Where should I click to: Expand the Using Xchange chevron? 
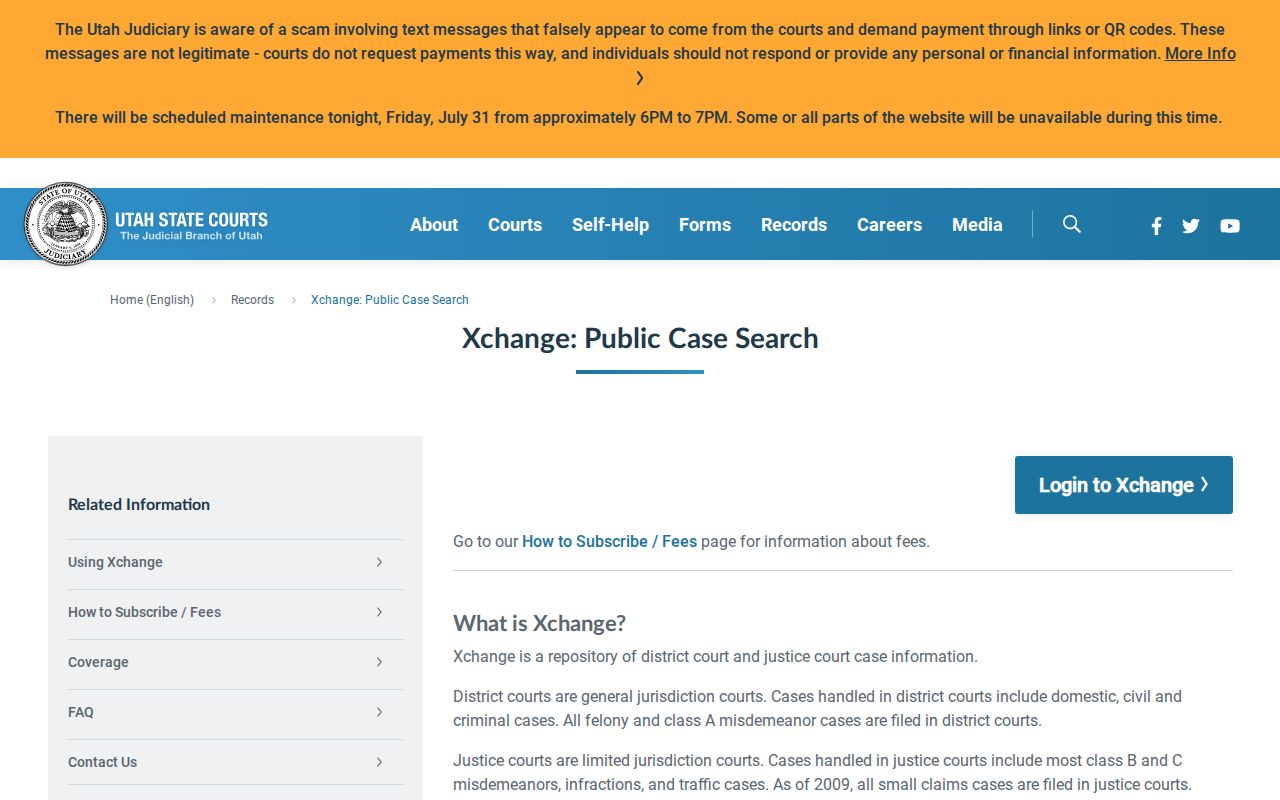tap(379, 562)
